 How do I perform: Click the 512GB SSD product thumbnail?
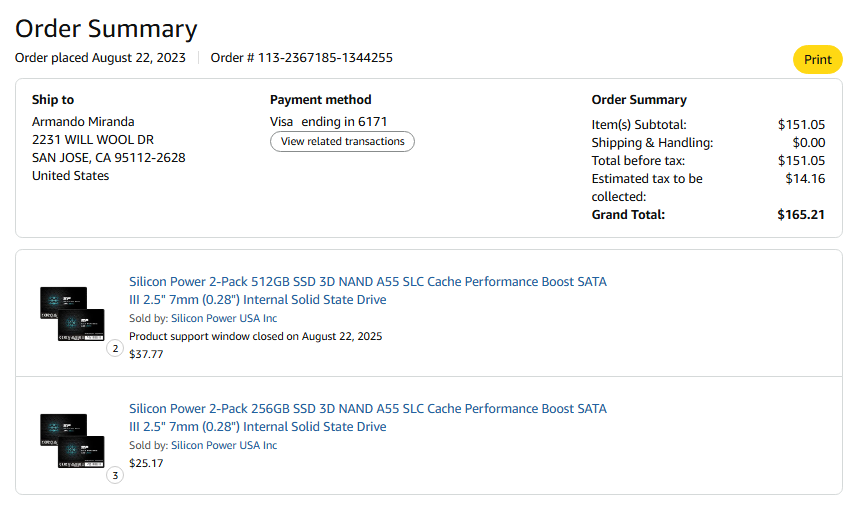coord(72,316)
